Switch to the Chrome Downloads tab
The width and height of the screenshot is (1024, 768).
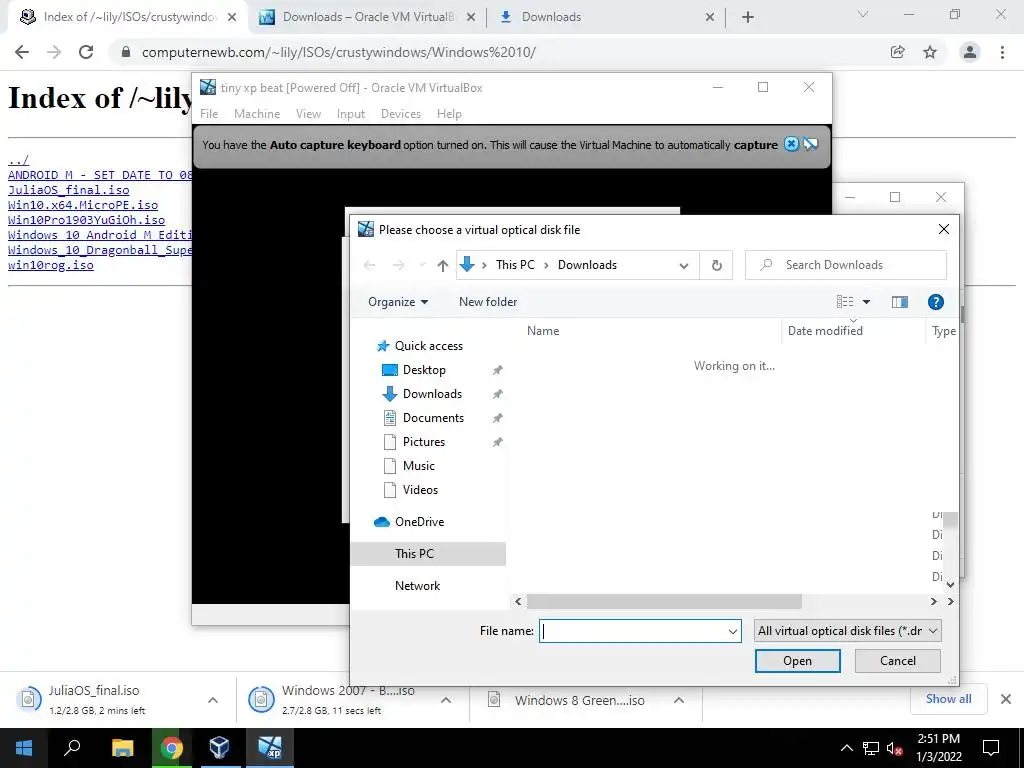point(607,17)
